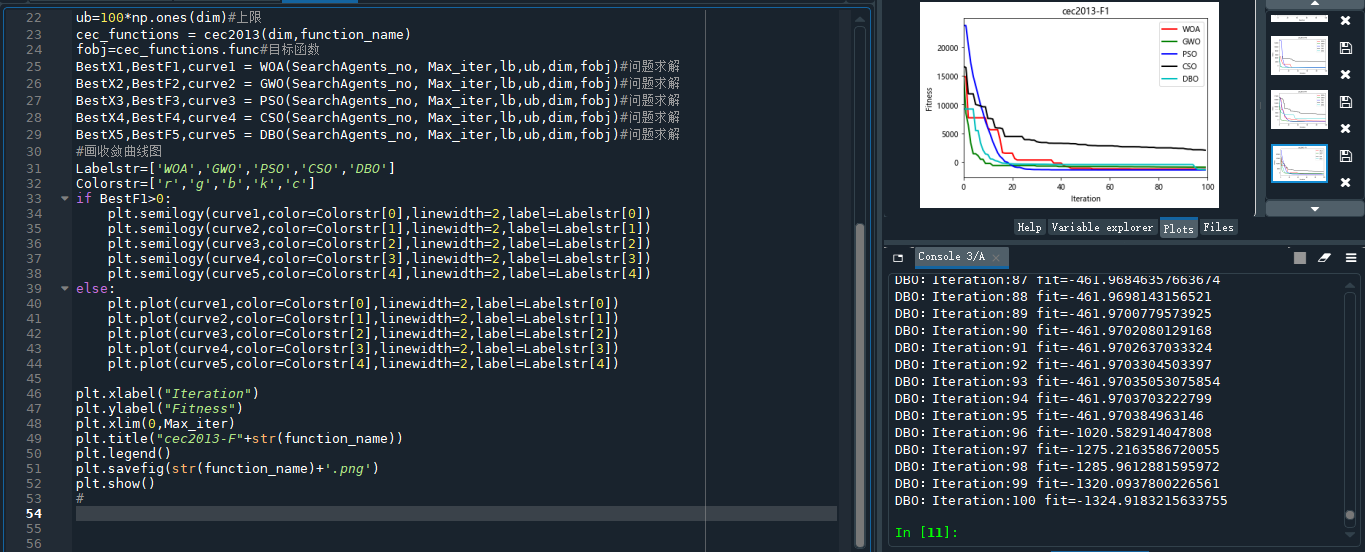The width and height of the screenshot is (1365, 552).
Task: Open the console options hamburger menu
Action: (1351, 257)
